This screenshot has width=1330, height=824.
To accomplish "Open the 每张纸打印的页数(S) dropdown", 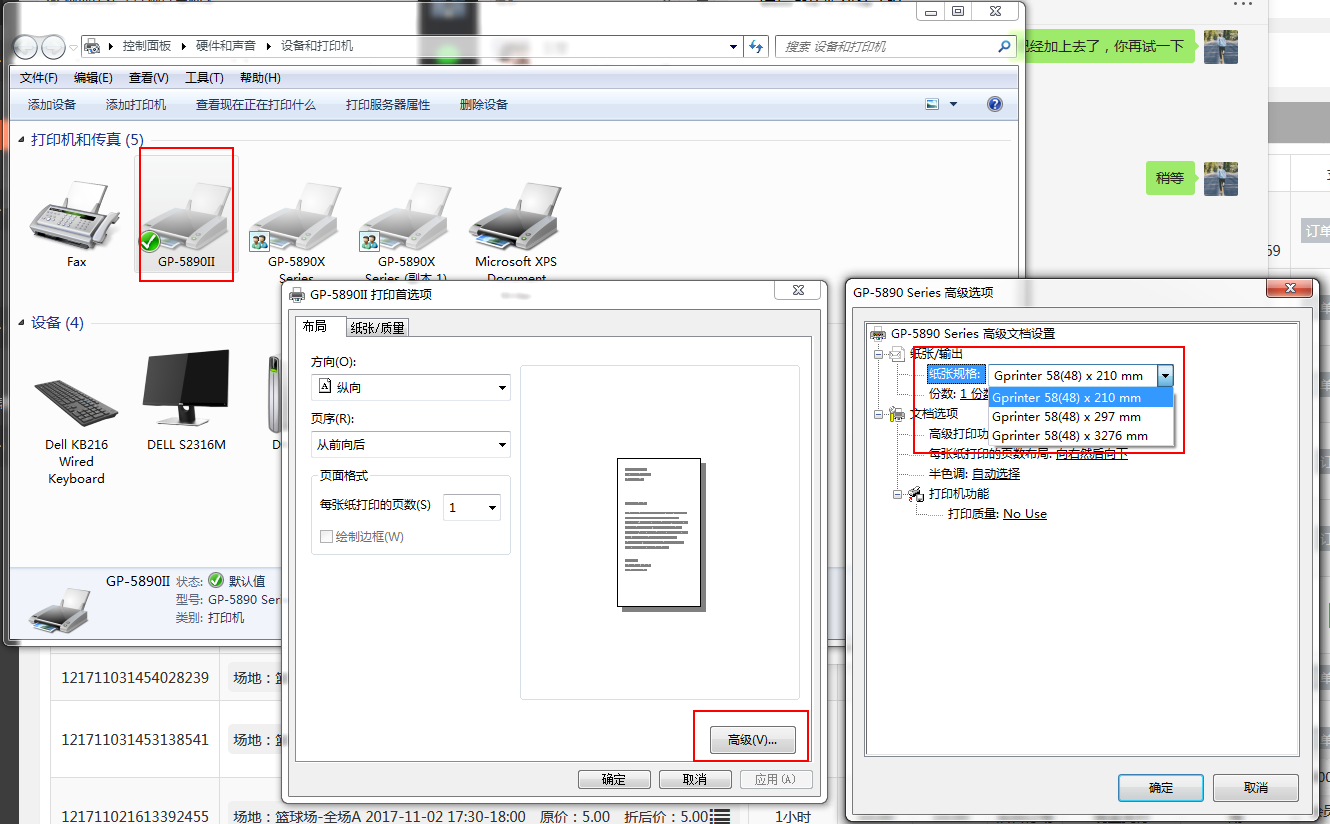I will (472, 507).
